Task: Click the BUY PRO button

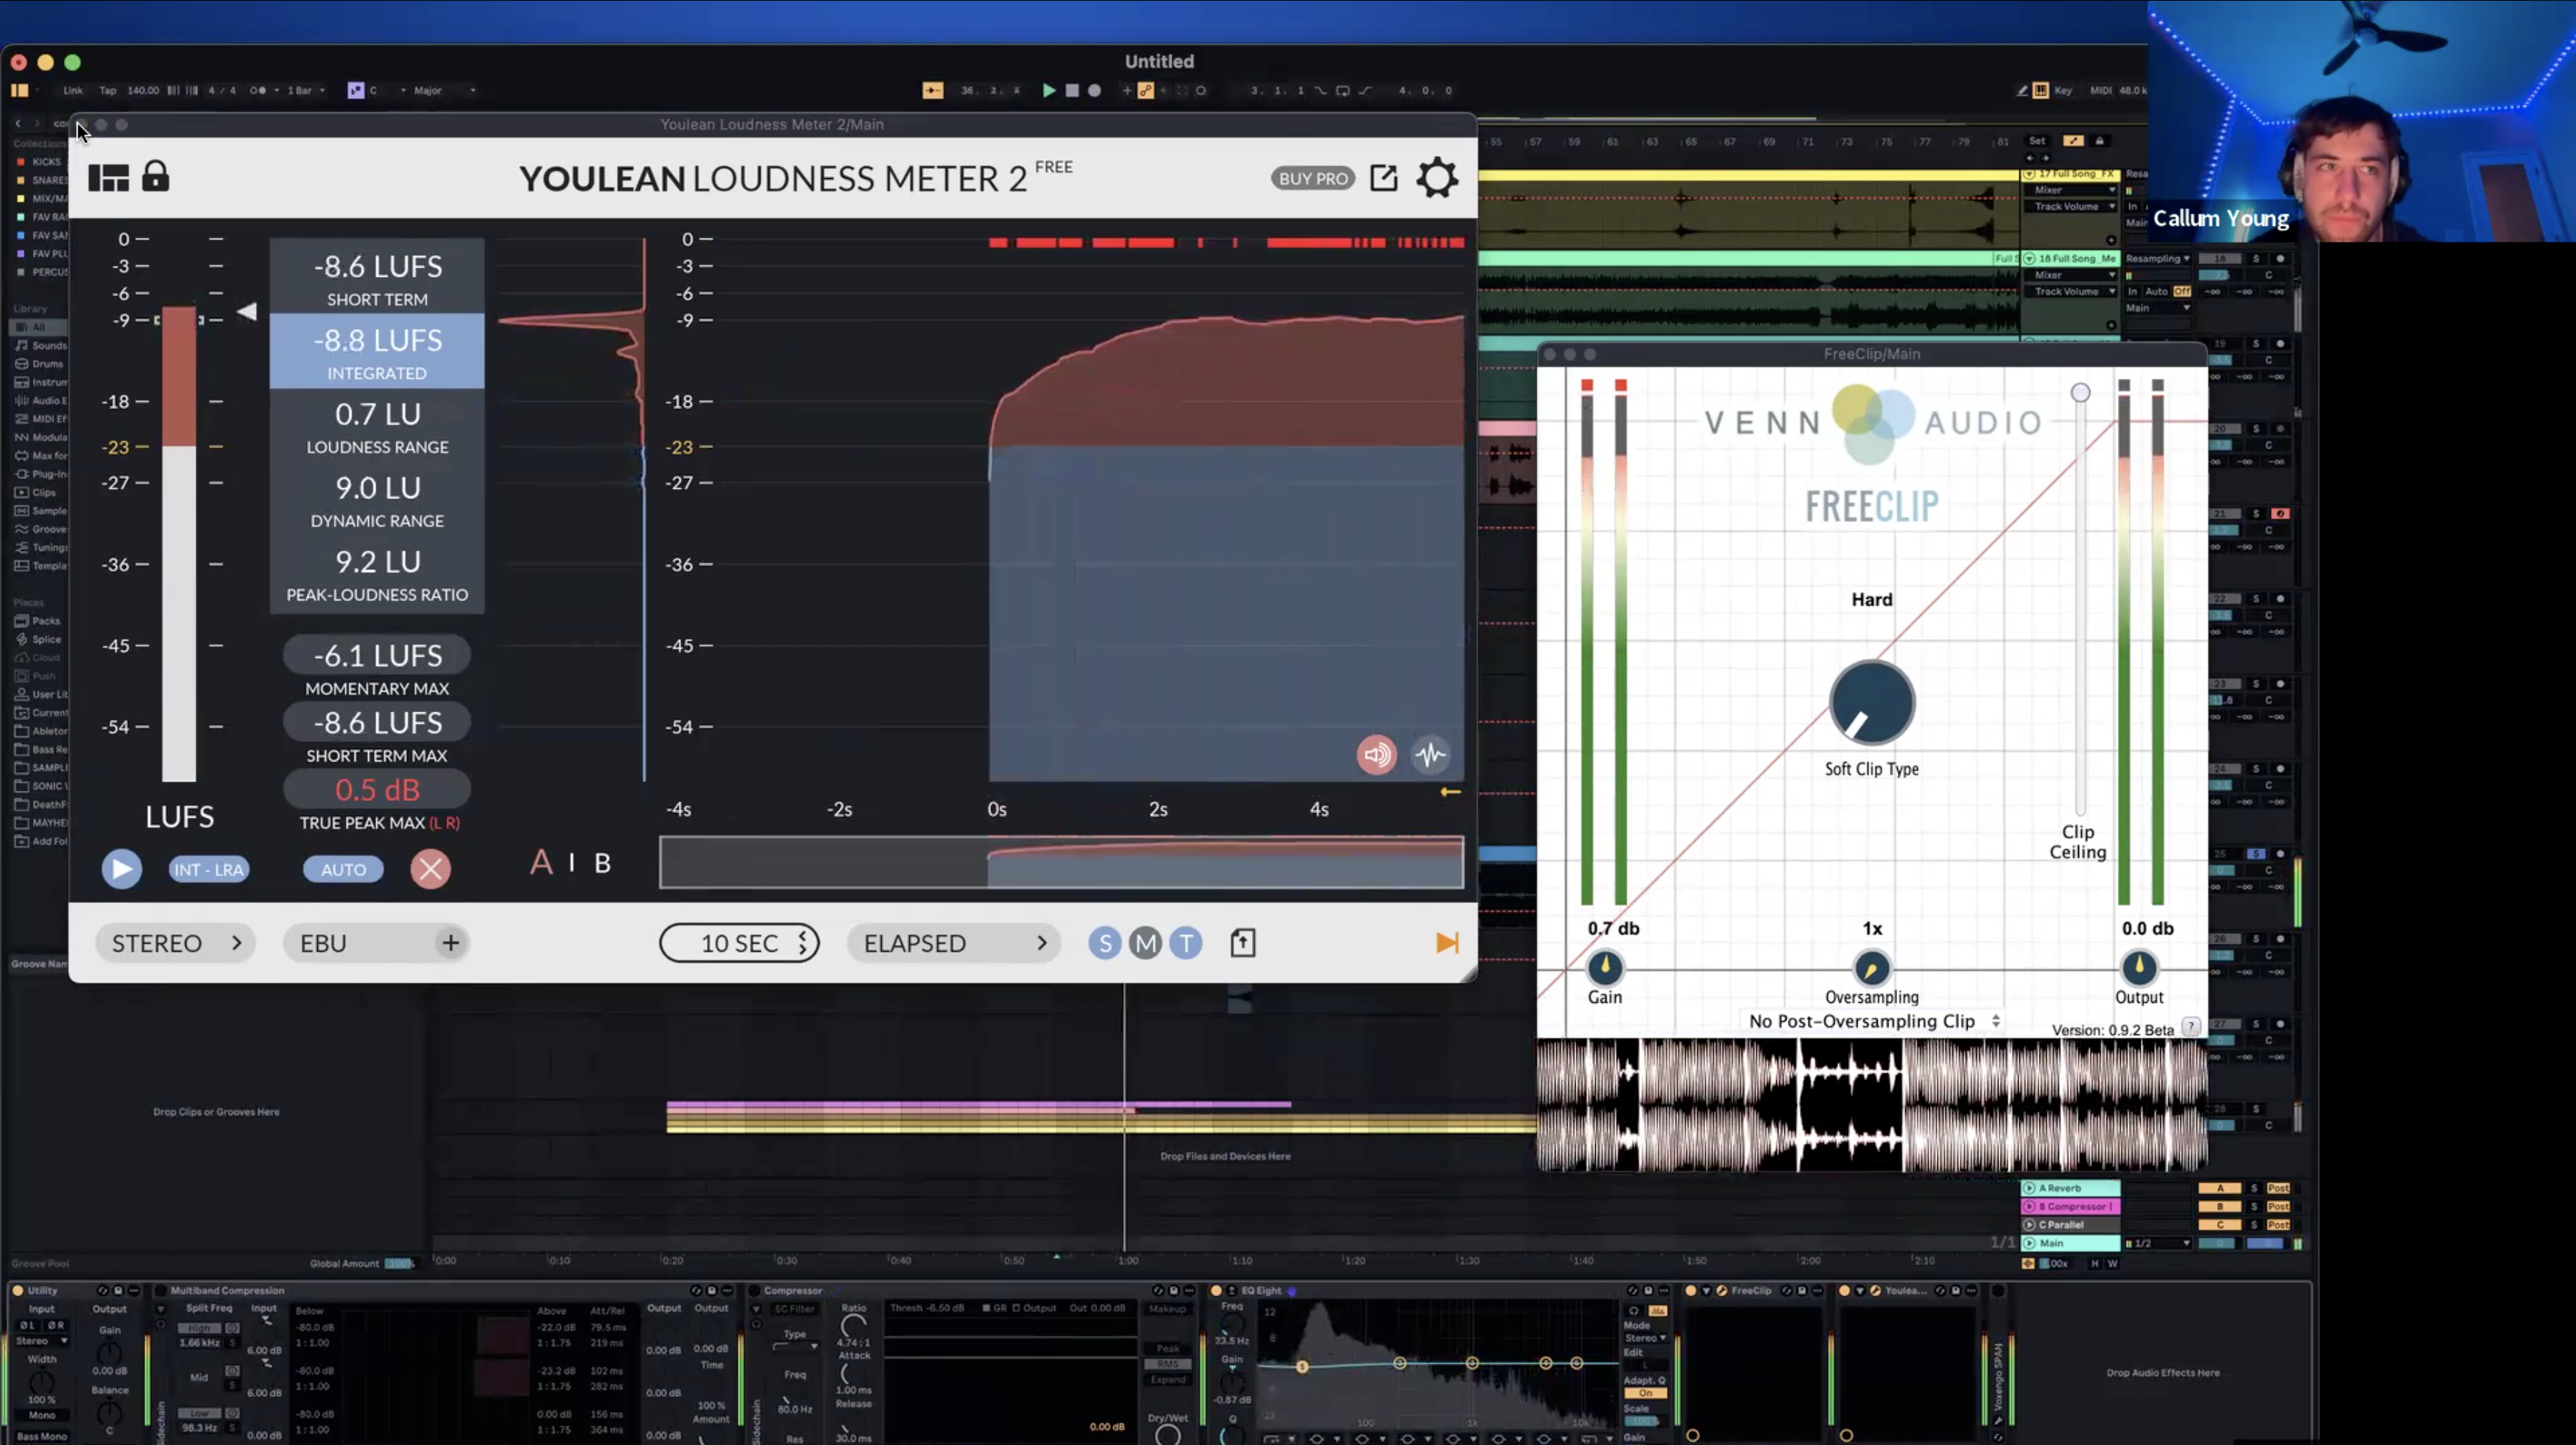Action: click(1312, 178)
